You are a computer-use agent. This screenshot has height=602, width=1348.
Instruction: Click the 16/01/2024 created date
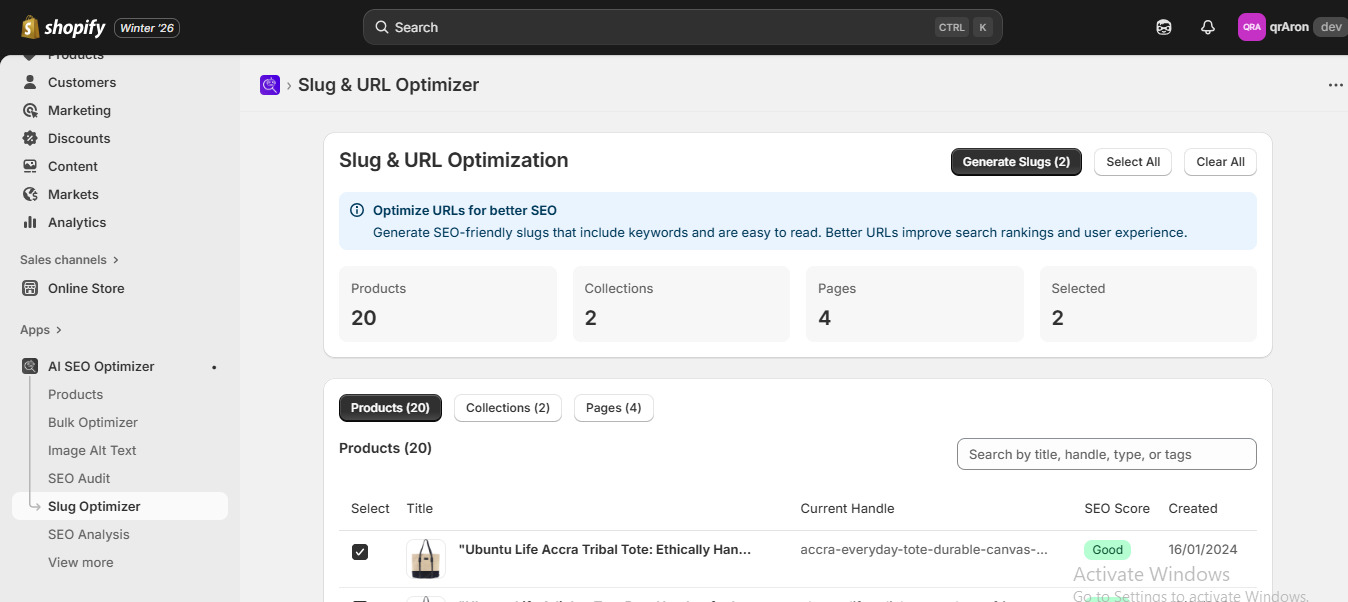click(x=1201, y=549)
